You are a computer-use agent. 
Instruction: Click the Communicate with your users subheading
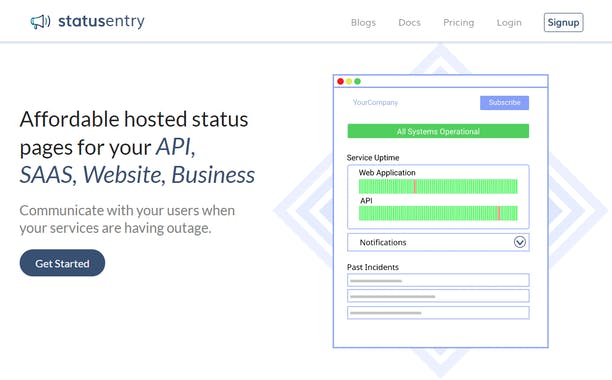(x=127, y=219)
